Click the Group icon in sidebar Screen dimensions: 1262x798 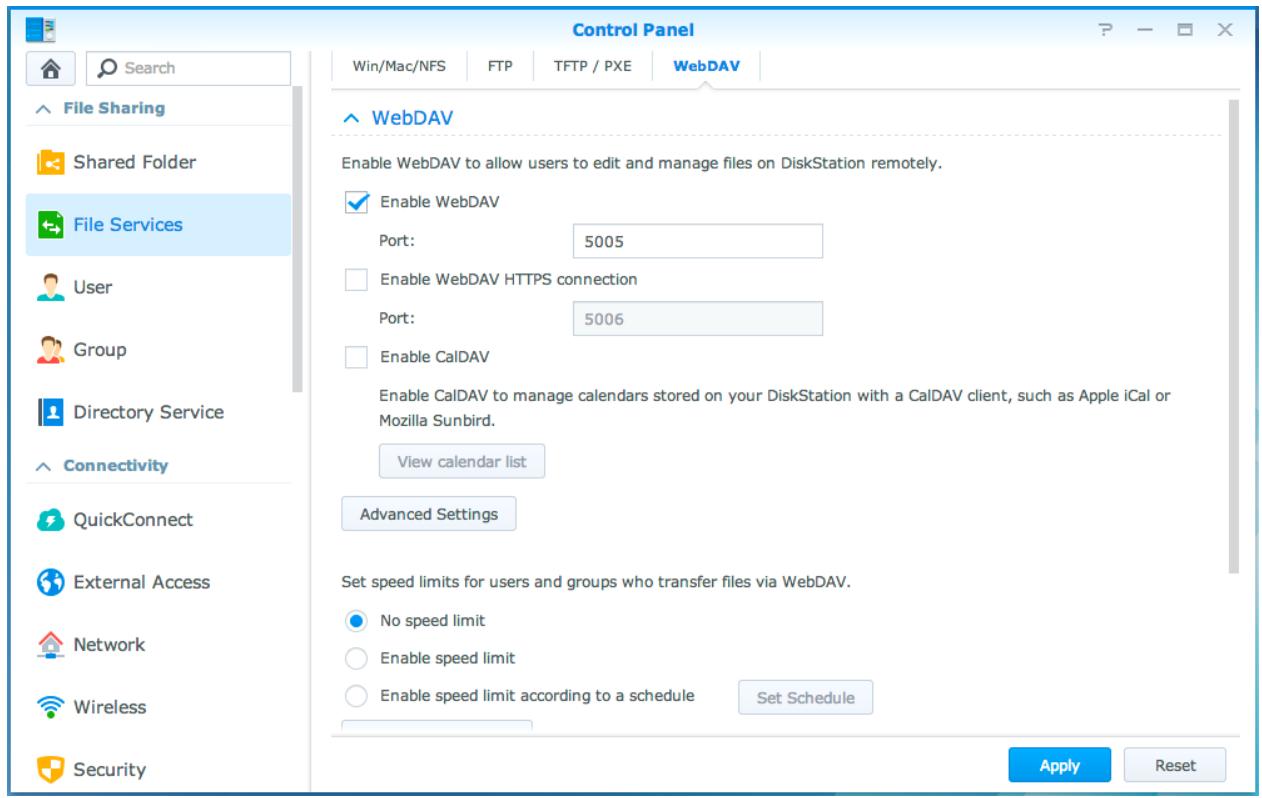tap(50, 350)
